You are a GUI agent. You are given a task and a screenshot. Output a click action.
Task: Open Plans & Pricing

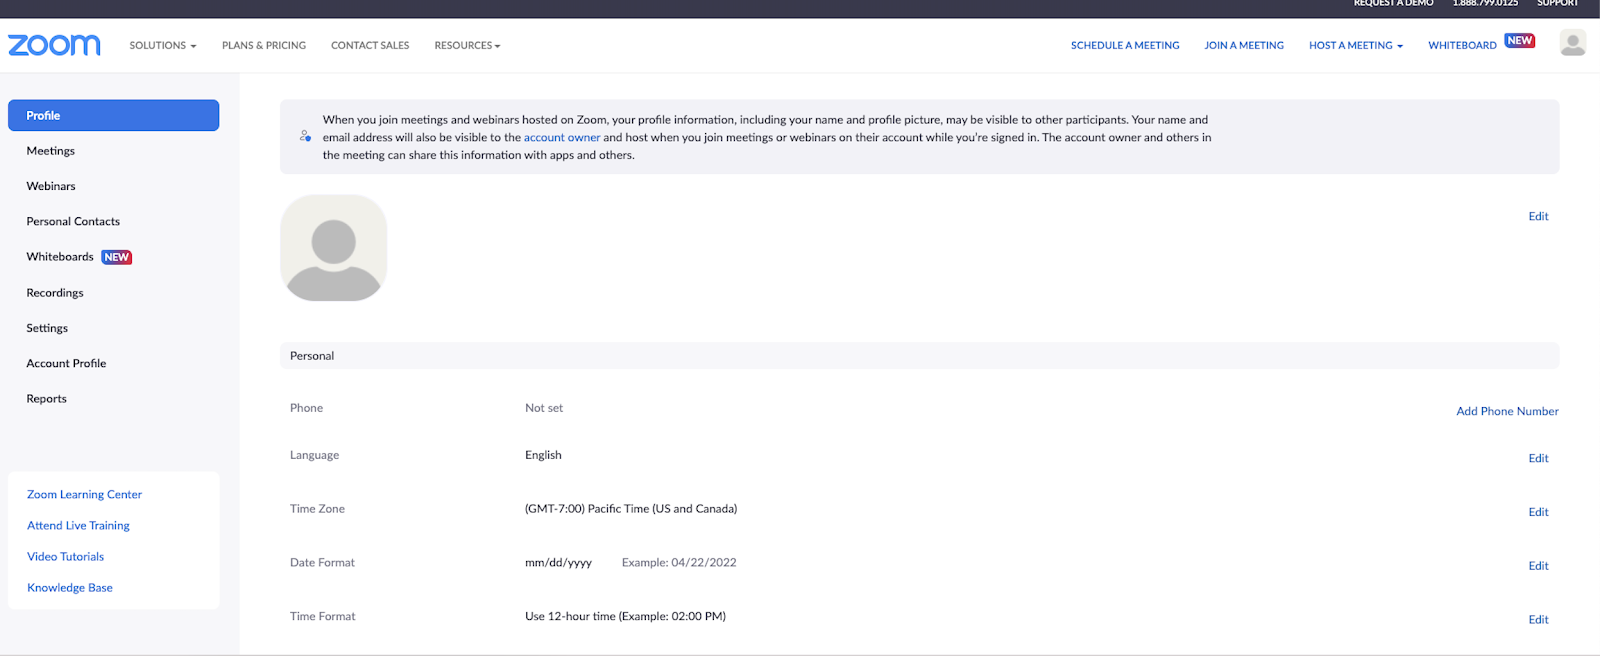coord(264,45)
